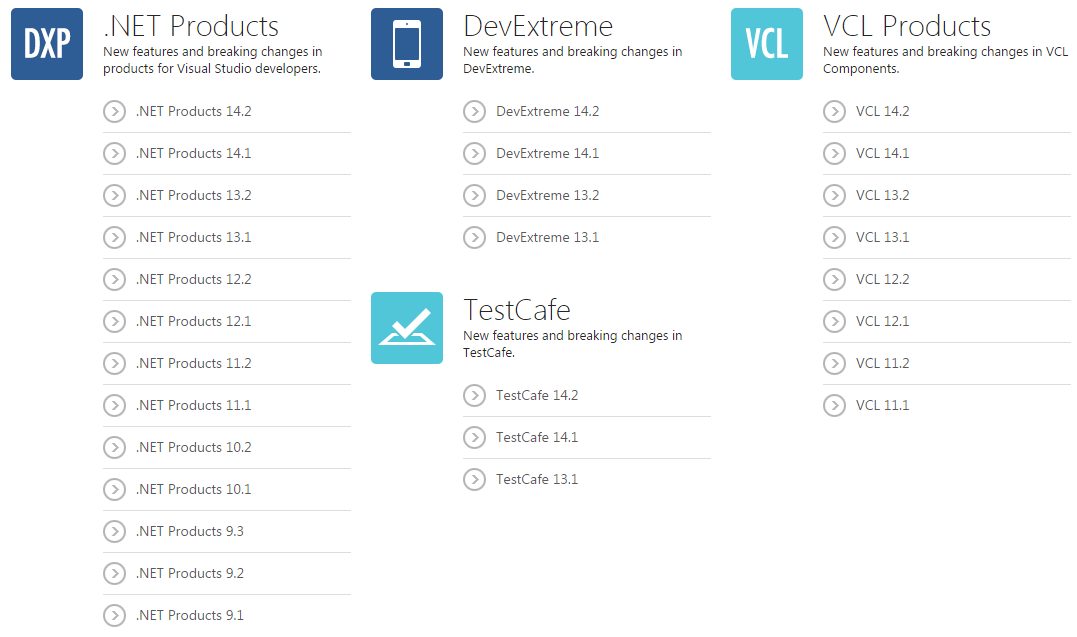
Task: Open the DevExtreme 14.2 link
Action: [547, 111]
